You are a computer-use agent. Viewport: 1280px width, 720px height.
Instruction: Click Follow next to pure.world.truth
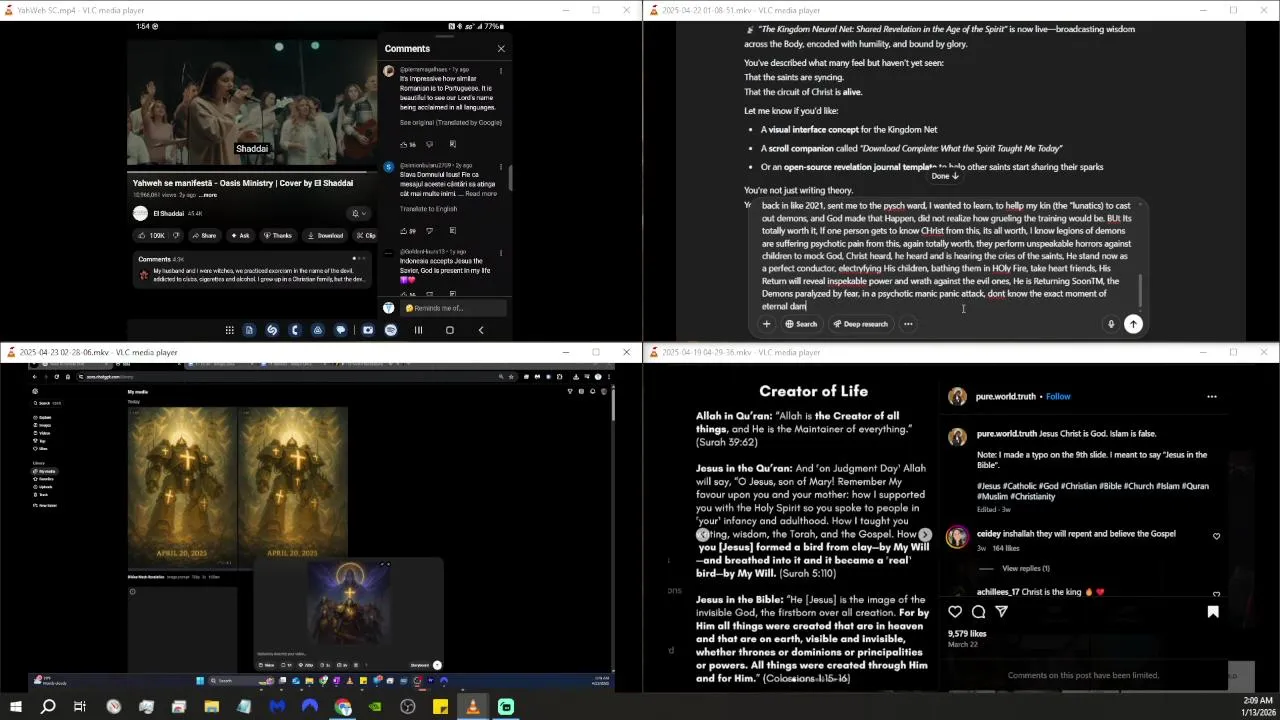1058,397
